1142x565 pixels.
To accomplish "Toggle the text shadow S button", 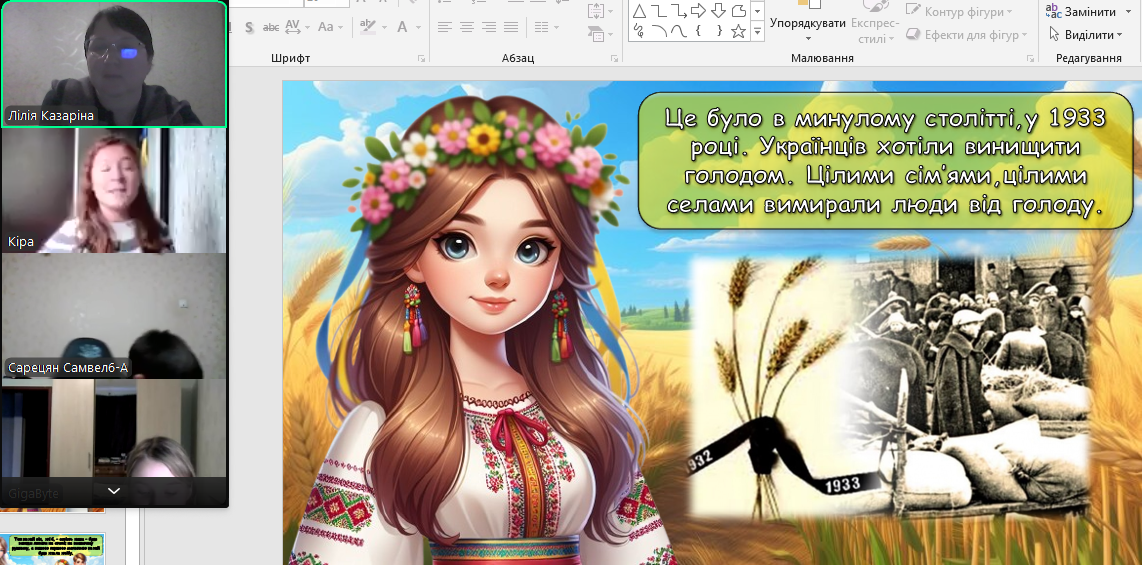I will click(249, 28).
